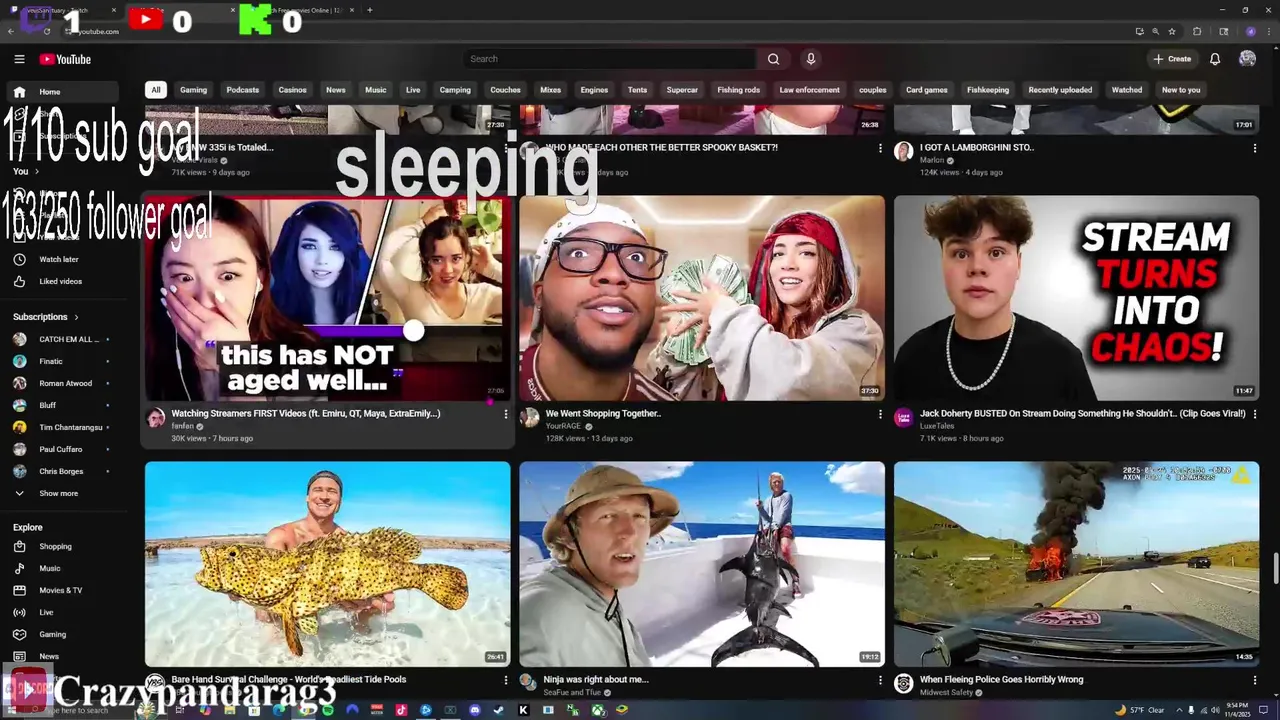Image resolution: width=1280 pixels, height=720 pixels.
Task: Select the Couches filter chip
Action: [x=505, y=90]
